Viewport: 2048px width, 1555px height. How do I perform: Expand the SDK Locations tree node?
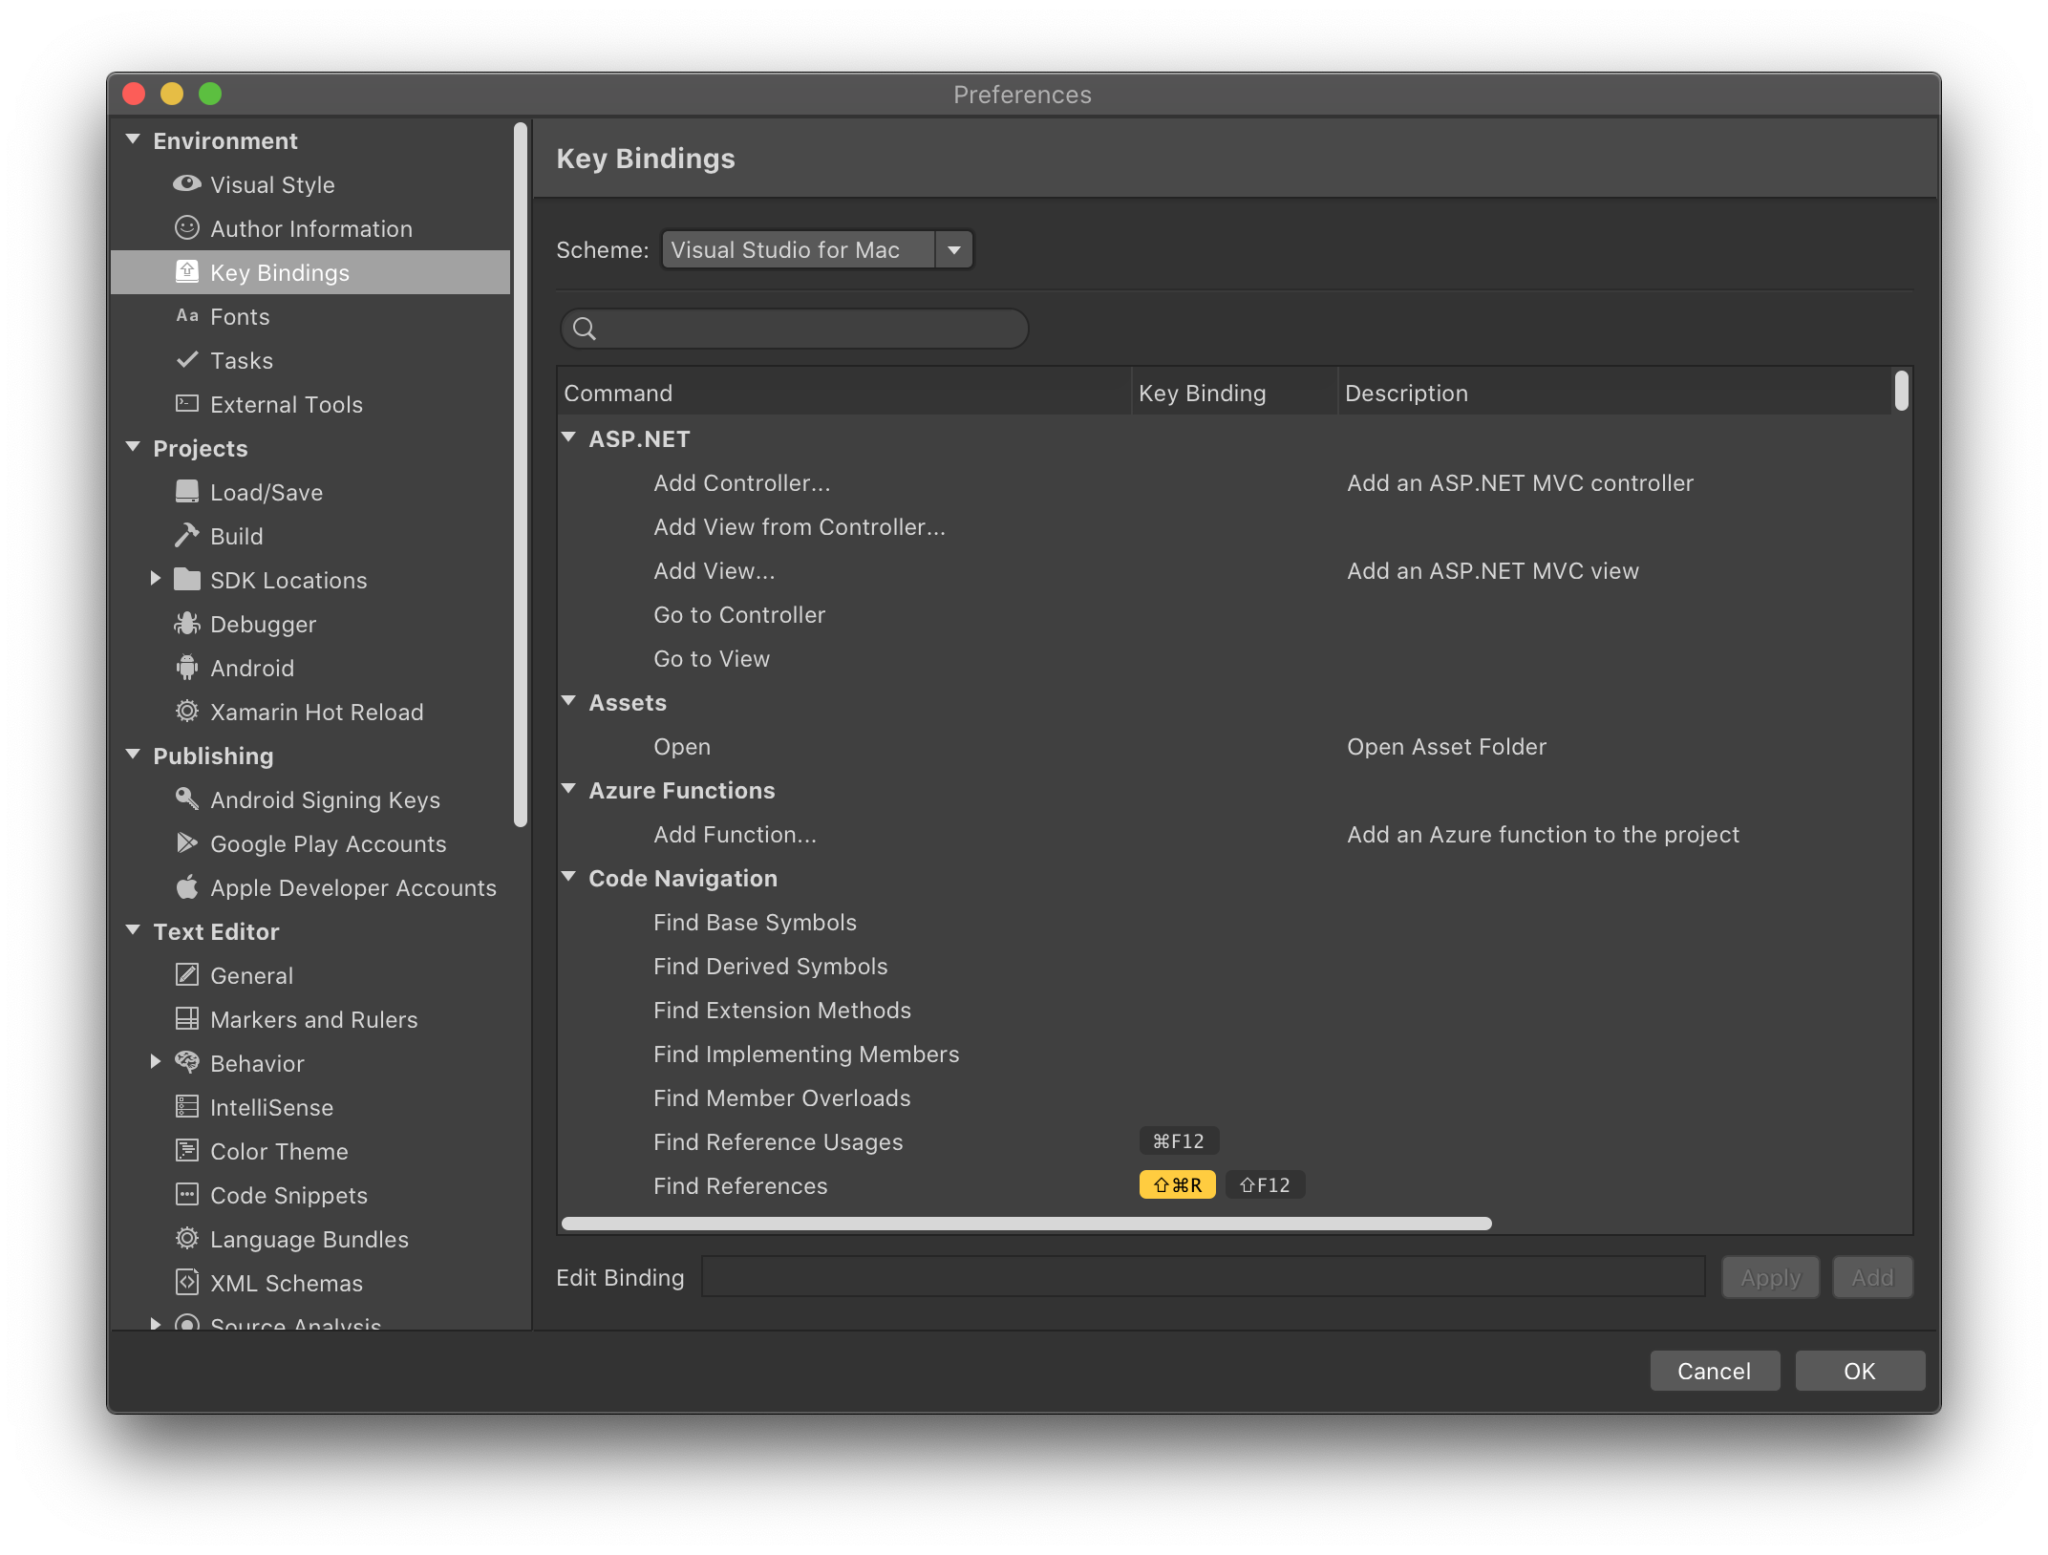[x=155, y=579]
